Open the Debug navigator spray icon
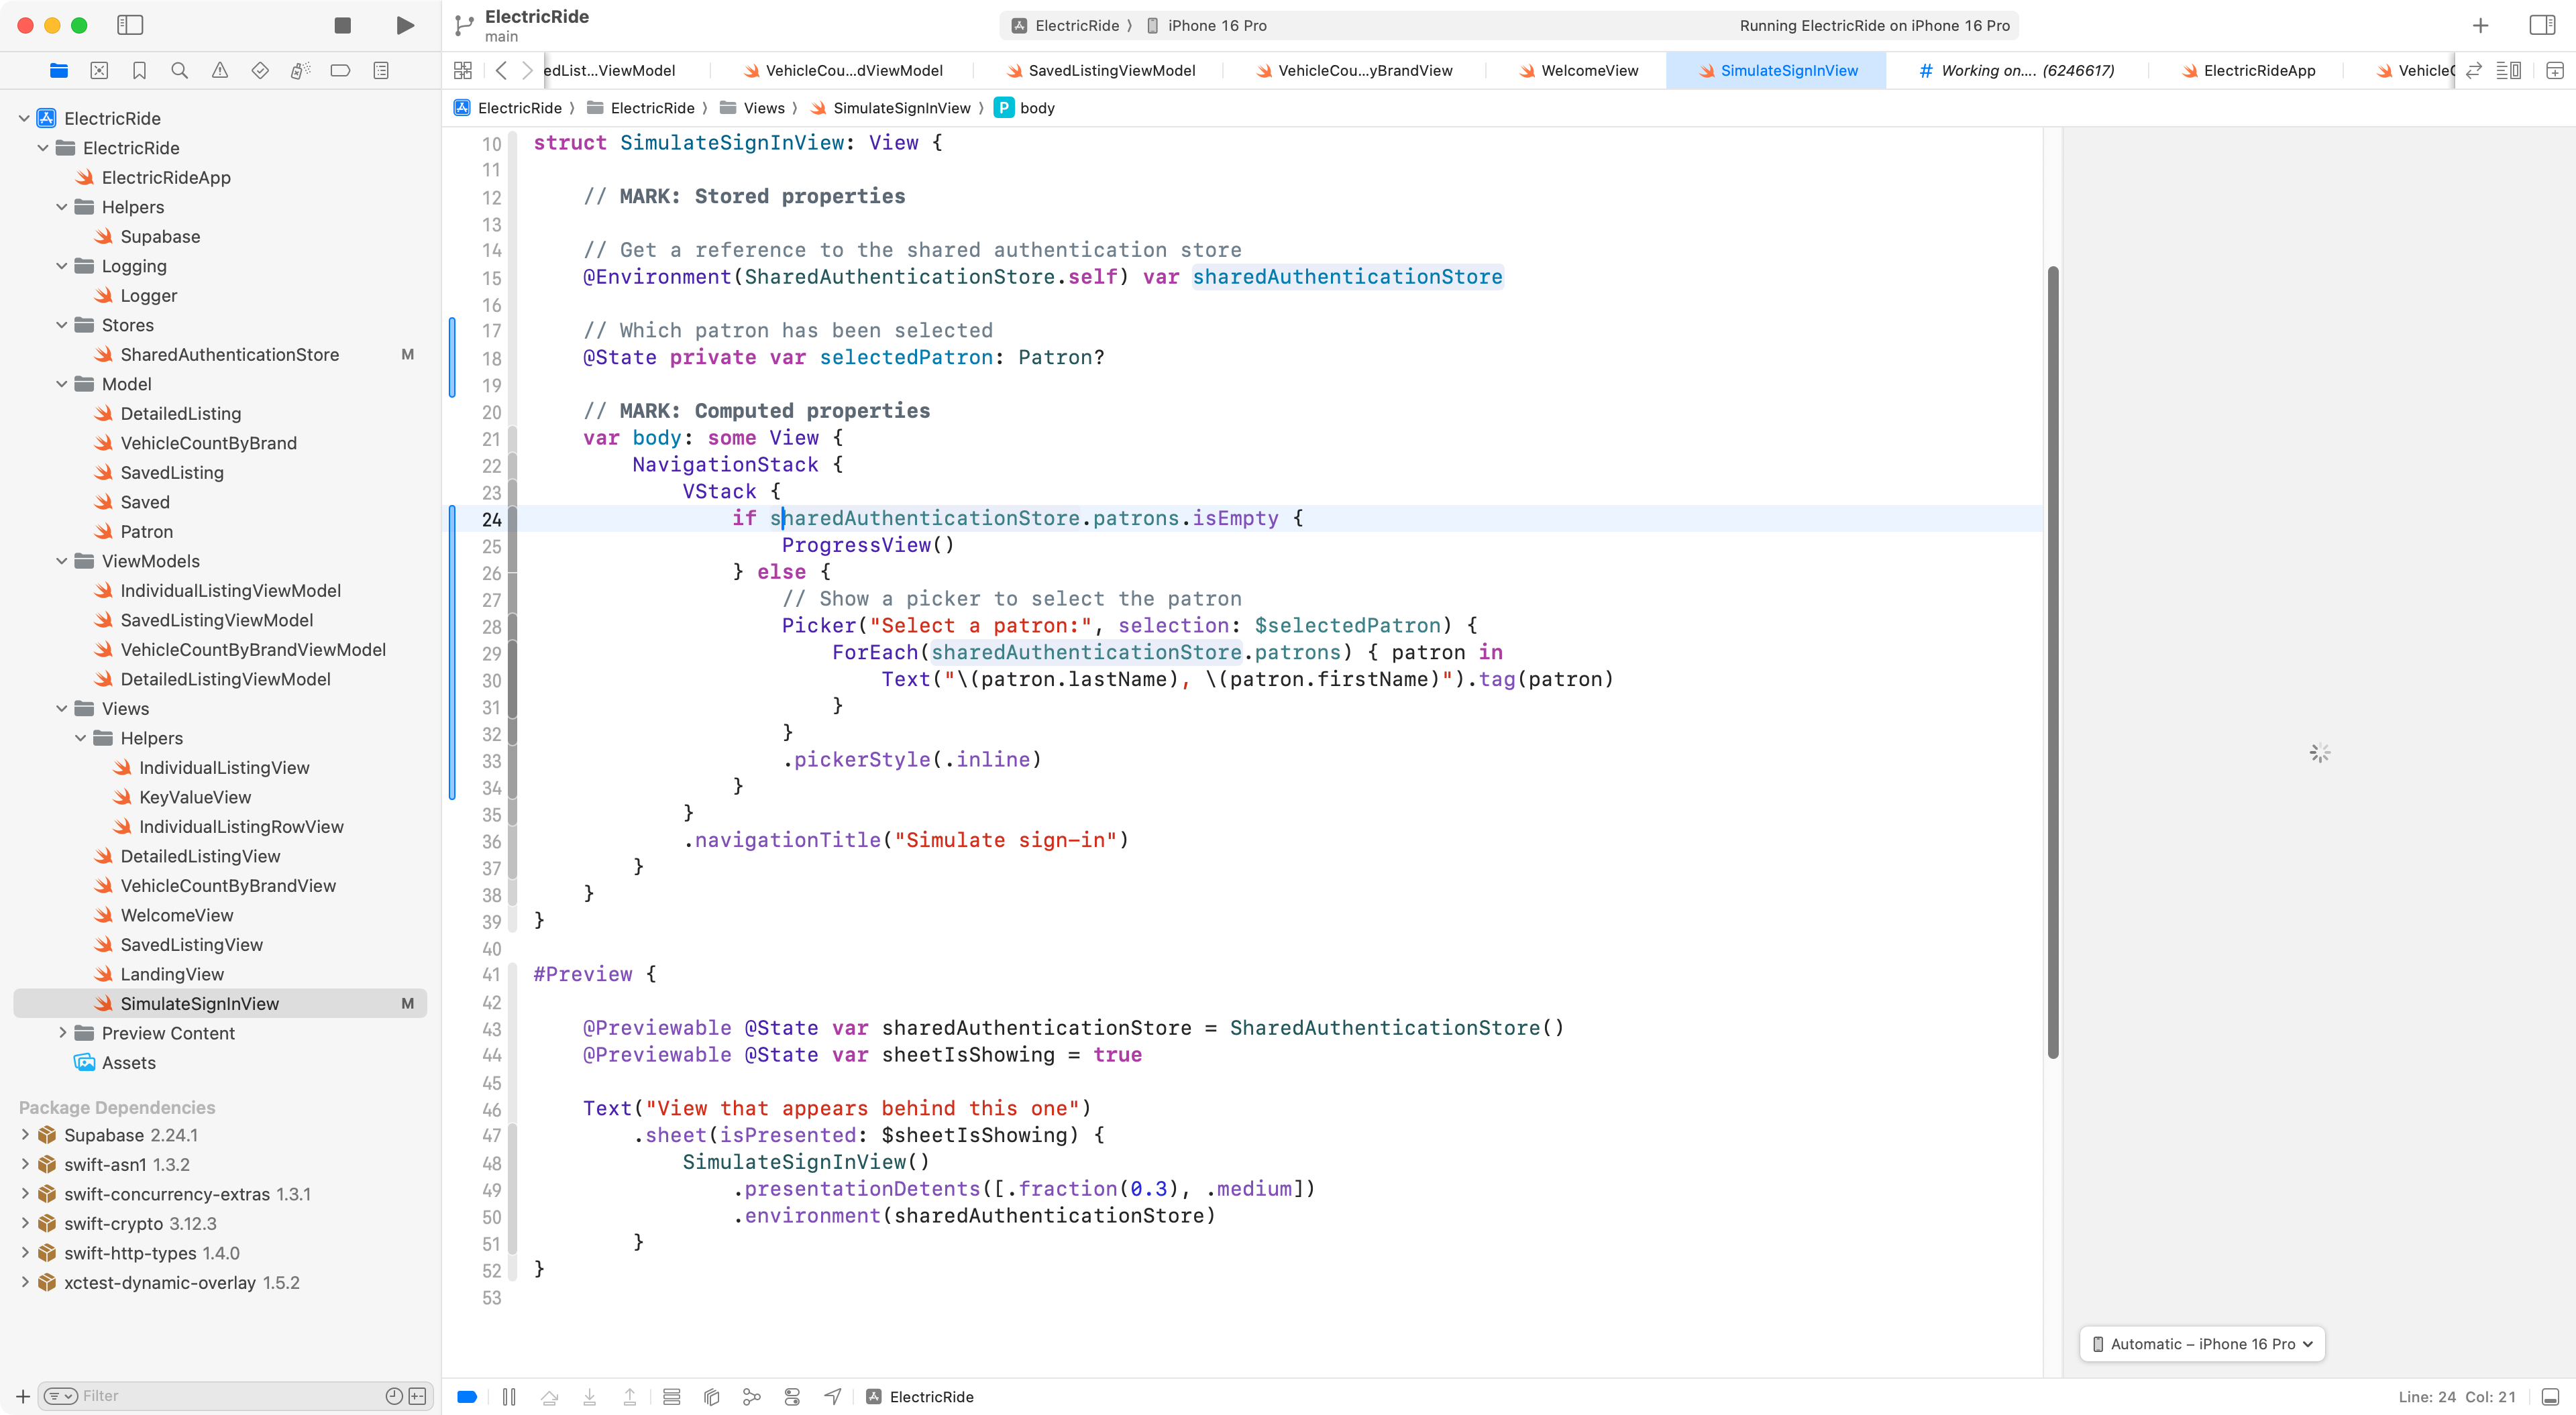The image size is (2576, 1415). (x=300, y=70)
